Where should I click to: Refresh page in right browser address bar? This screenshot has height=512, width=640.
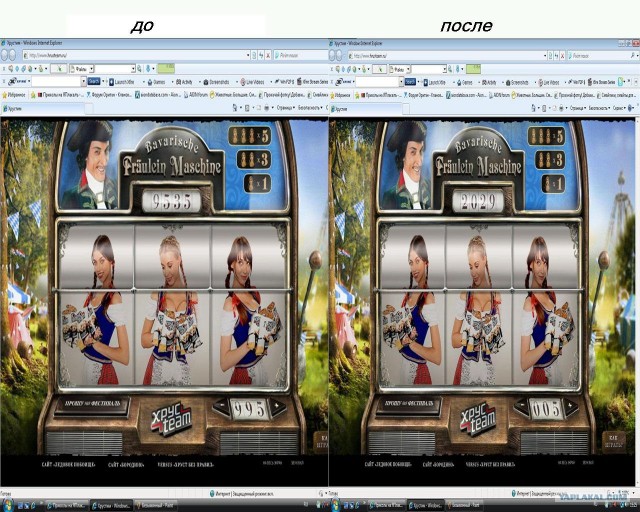pos(556,55)
